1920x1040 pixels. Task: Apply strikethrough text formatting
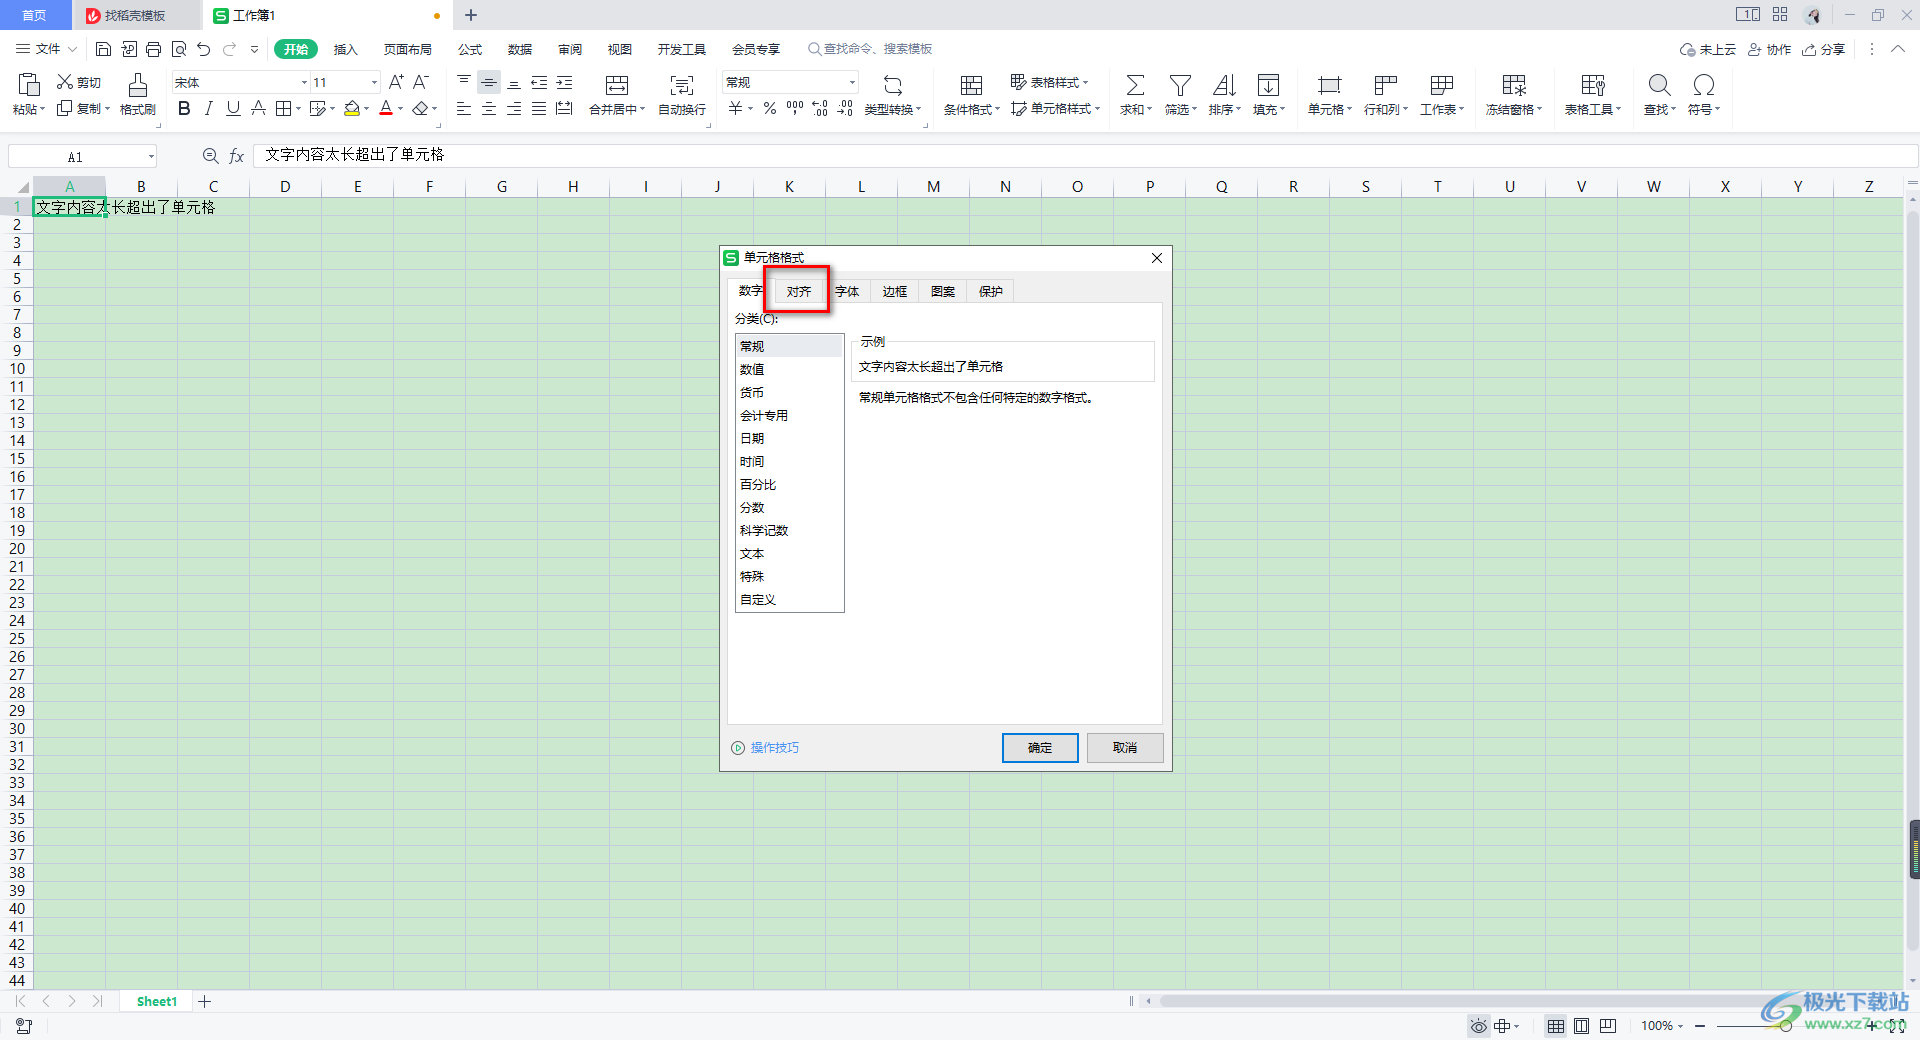258,108
